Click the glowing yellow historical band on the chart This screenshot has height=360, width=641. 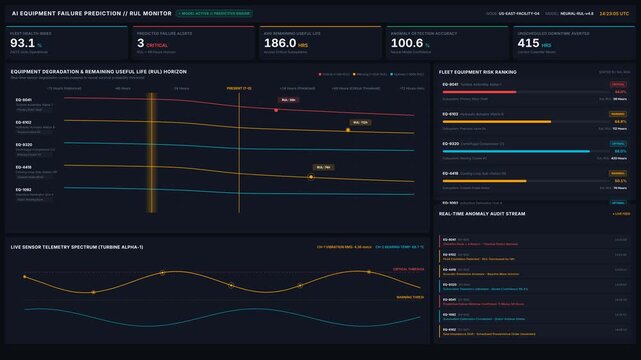[152, 152]
